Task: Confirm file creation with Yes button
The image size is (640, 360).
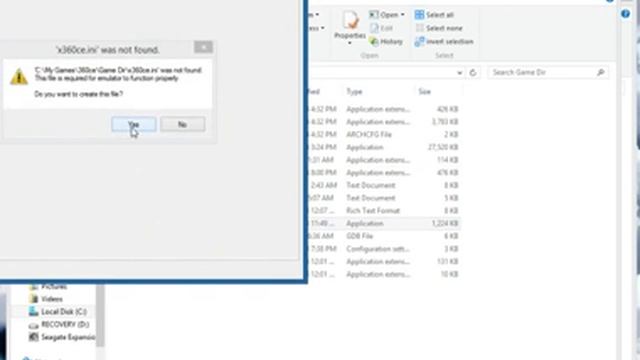Action: [133, 124]
